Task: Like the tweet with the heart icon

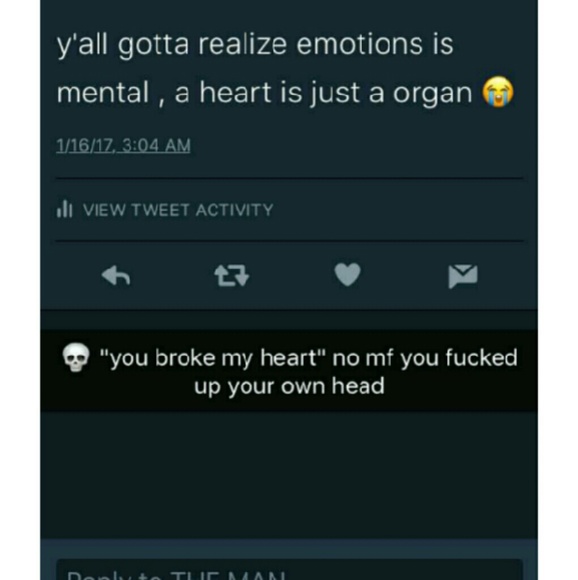Action: (x=347, y=274)
